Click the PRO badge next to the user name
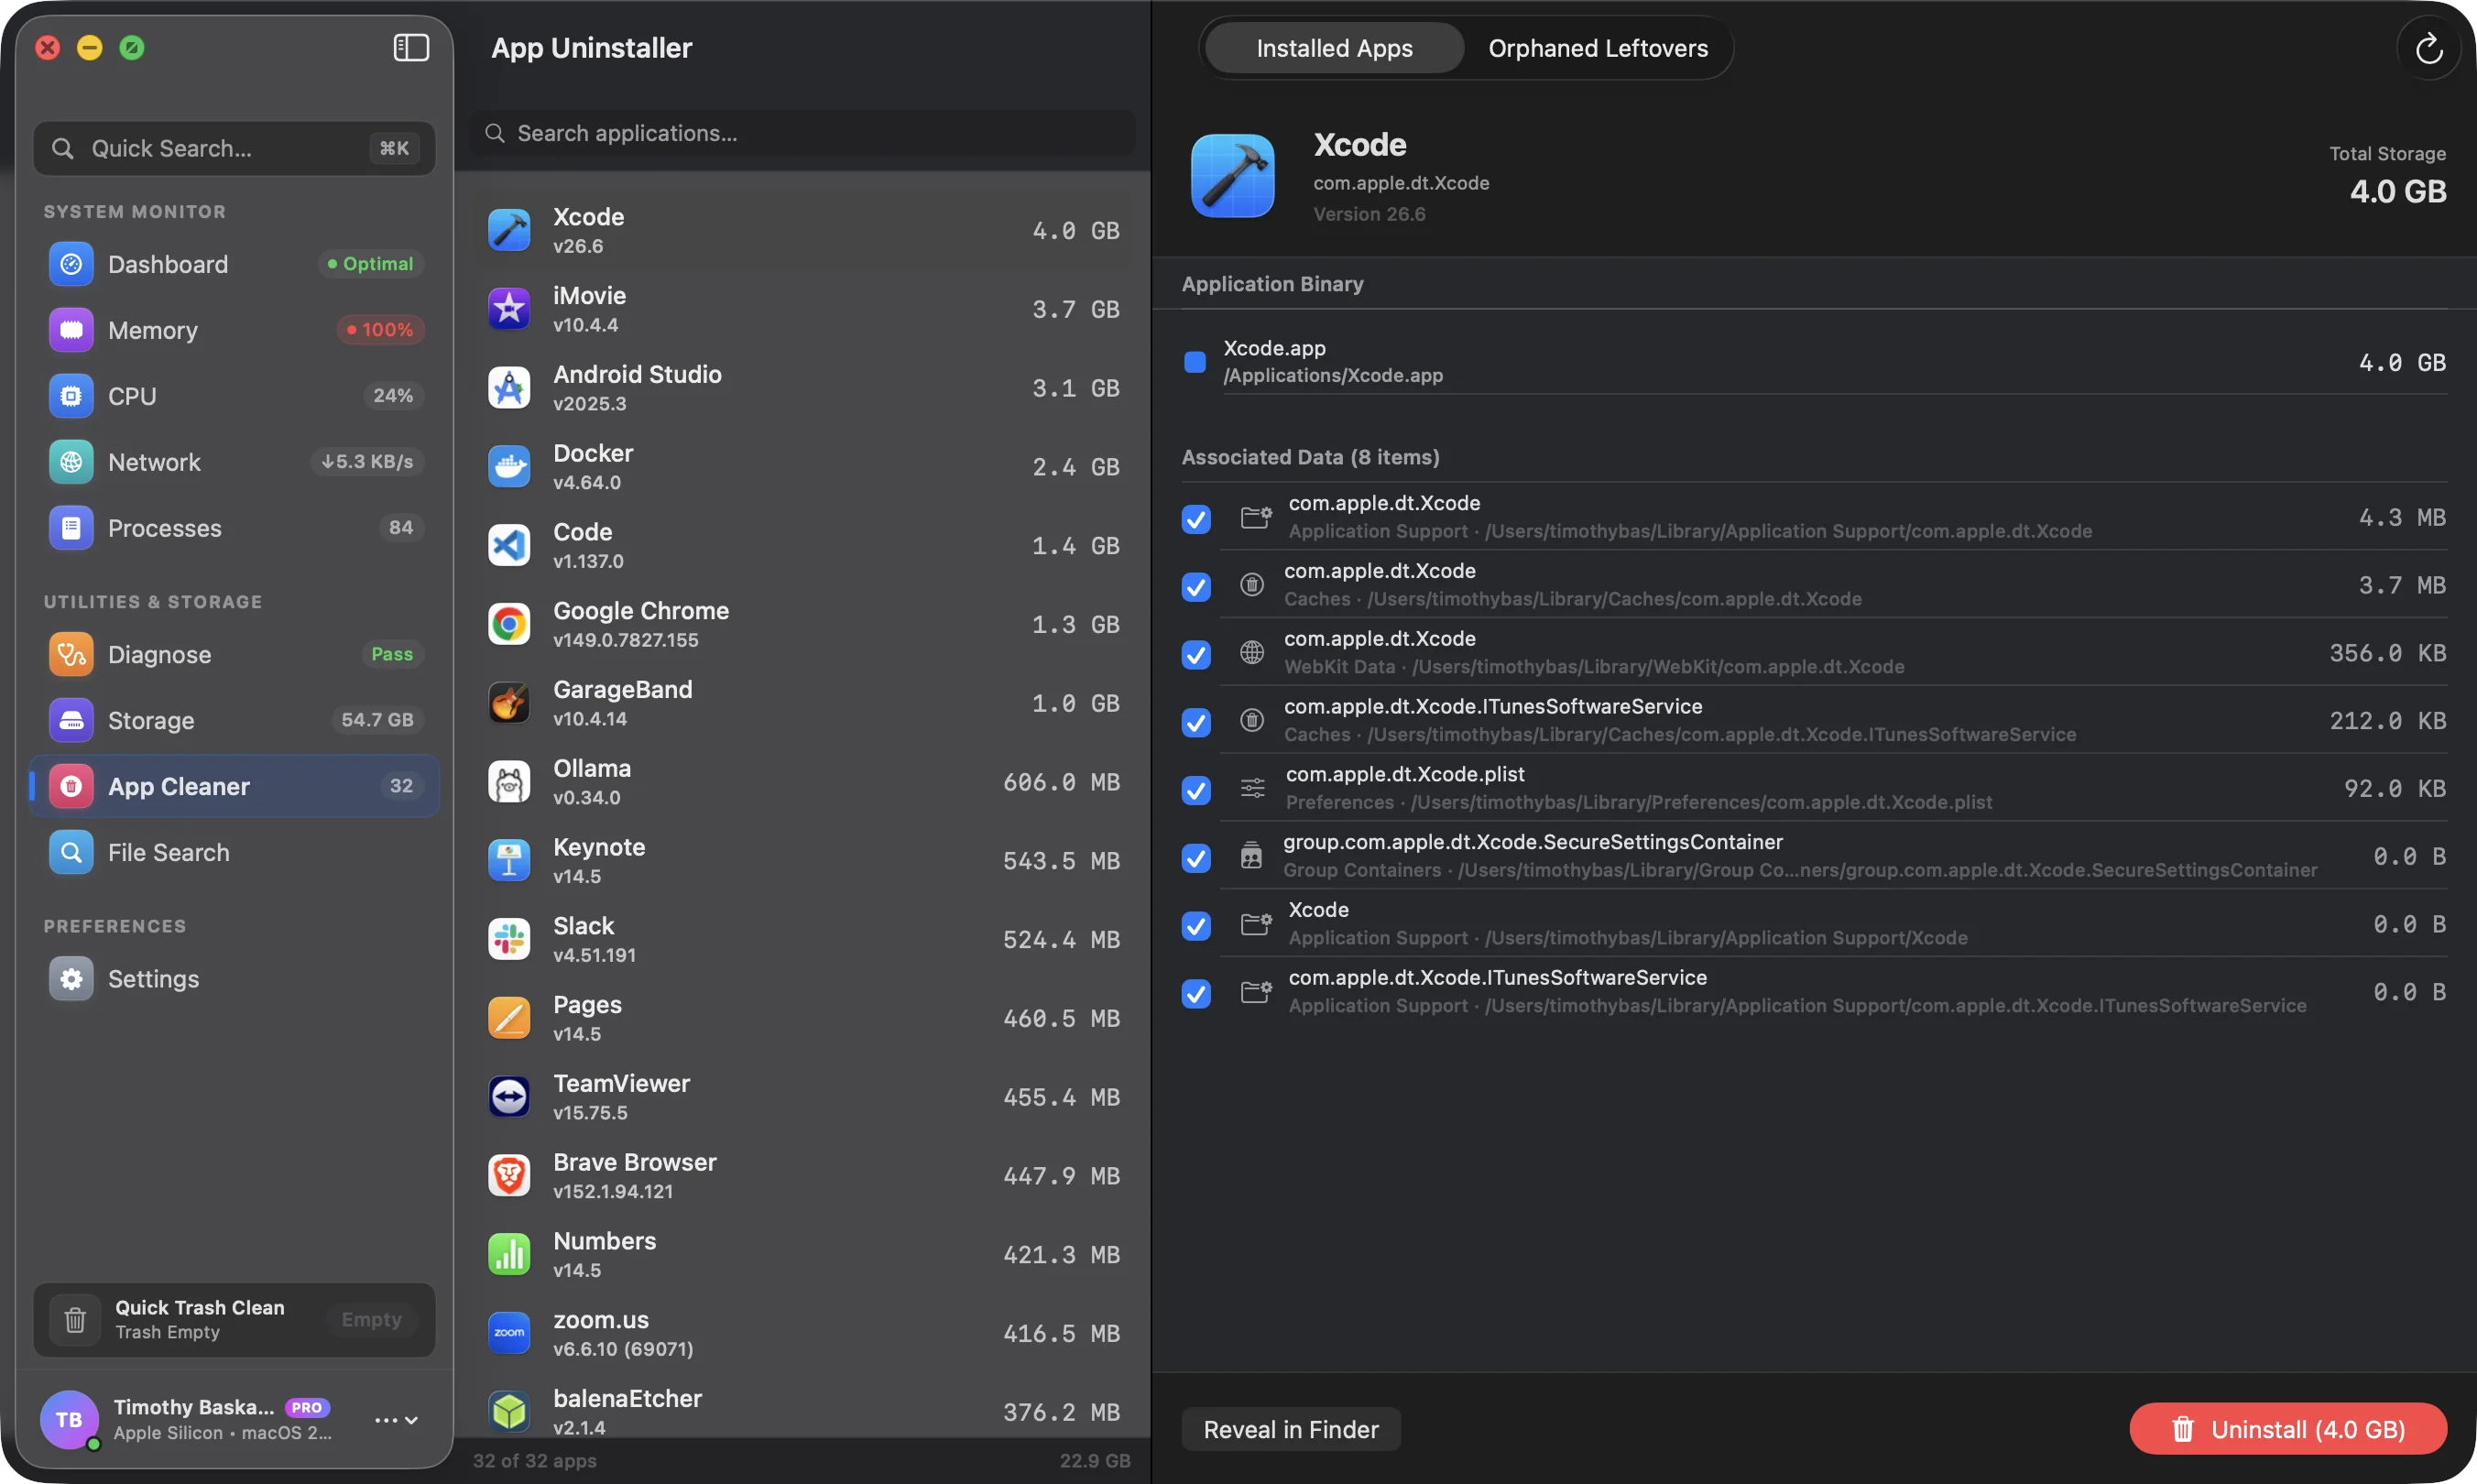The height and width of the screenshot is (1484, 2477). tap(307, 1407)
